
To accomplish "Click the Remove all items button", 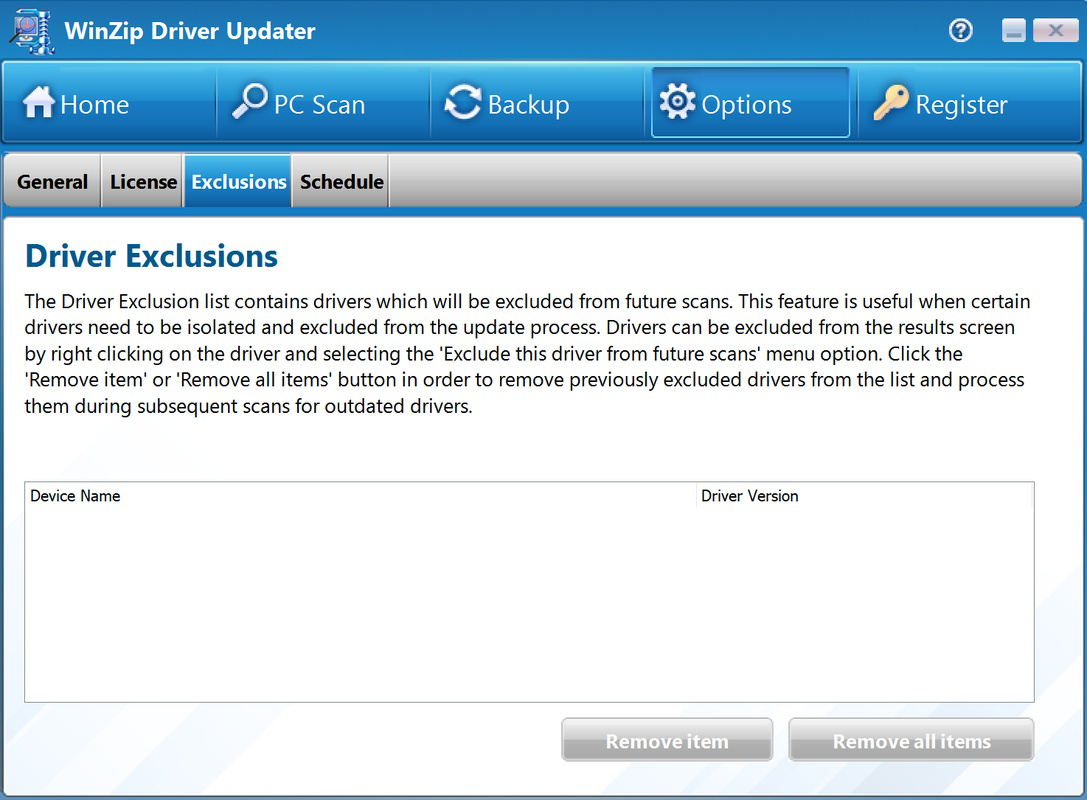I will click(911, 740).
